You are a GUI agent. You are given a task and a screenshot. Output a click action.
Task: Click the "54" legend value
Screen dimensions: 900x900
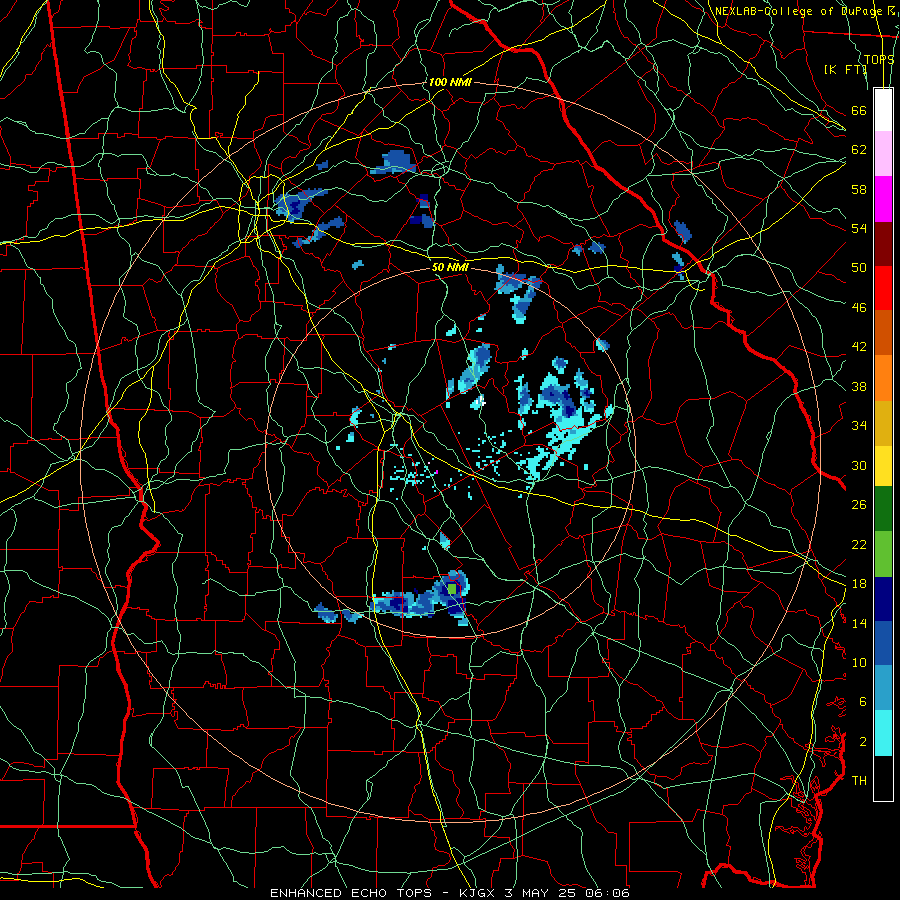(859, 228)
